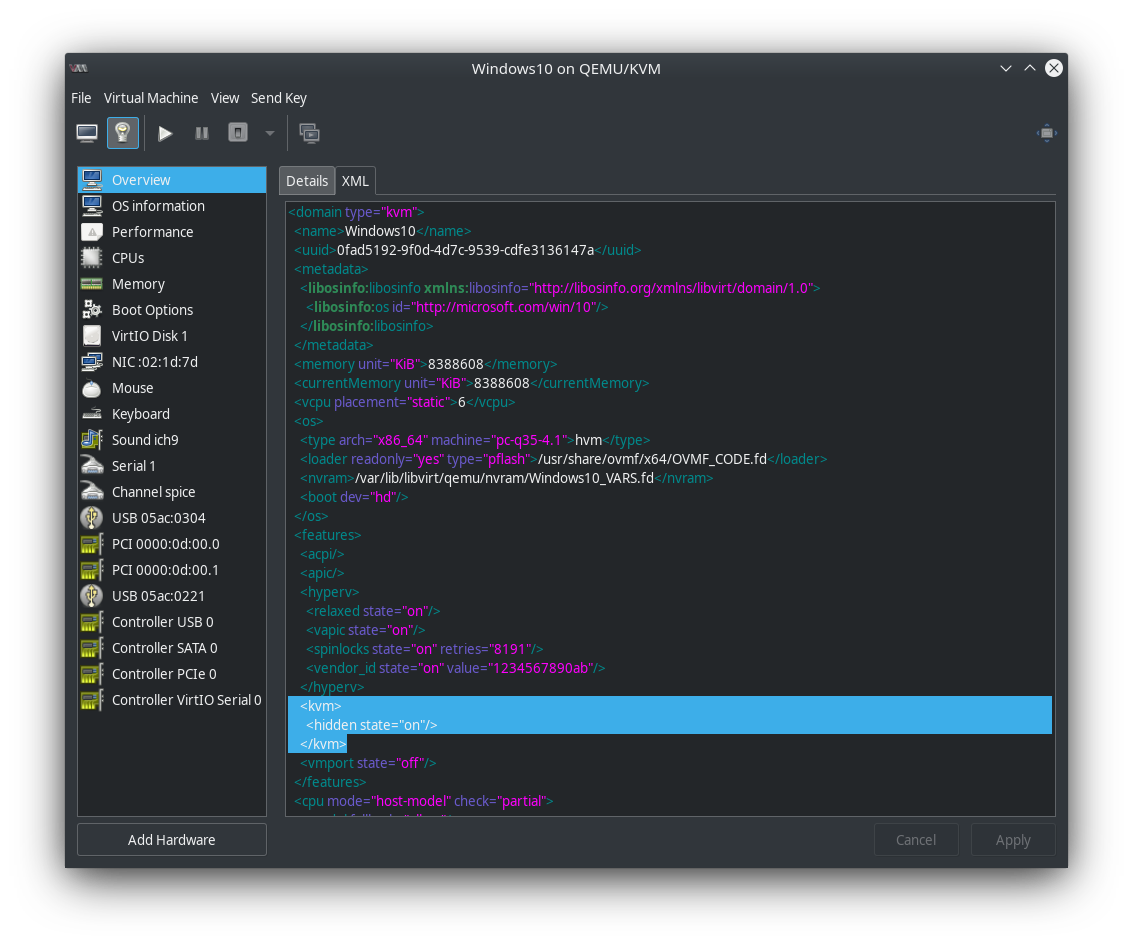Power on the virtual machine
Image resolution: width=1133 pixels, height=945 pixels.
point(165,133)
